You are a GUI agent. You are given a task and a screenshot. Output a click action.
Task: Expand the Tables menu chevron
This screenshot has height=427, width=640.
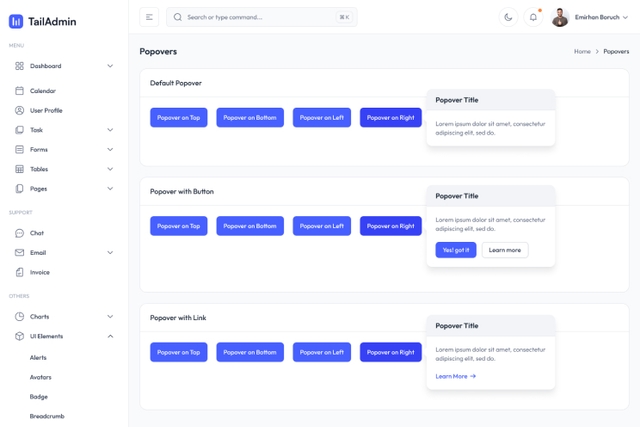pos(110,169)
